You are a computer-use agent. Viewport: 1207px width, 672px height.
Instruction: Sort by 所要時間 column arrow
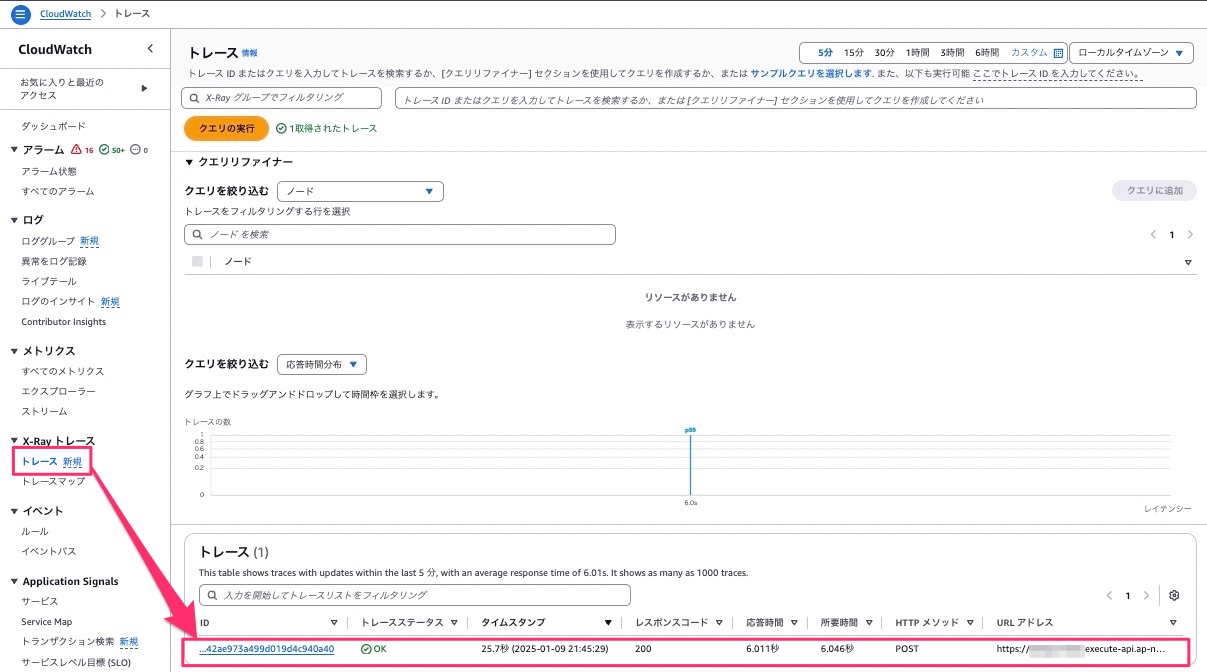(868, 623)
